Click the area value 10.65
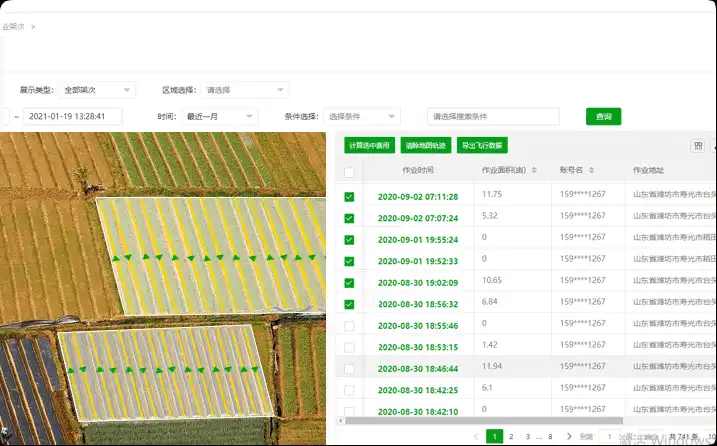717x446 pixels. tap(492, 280)
